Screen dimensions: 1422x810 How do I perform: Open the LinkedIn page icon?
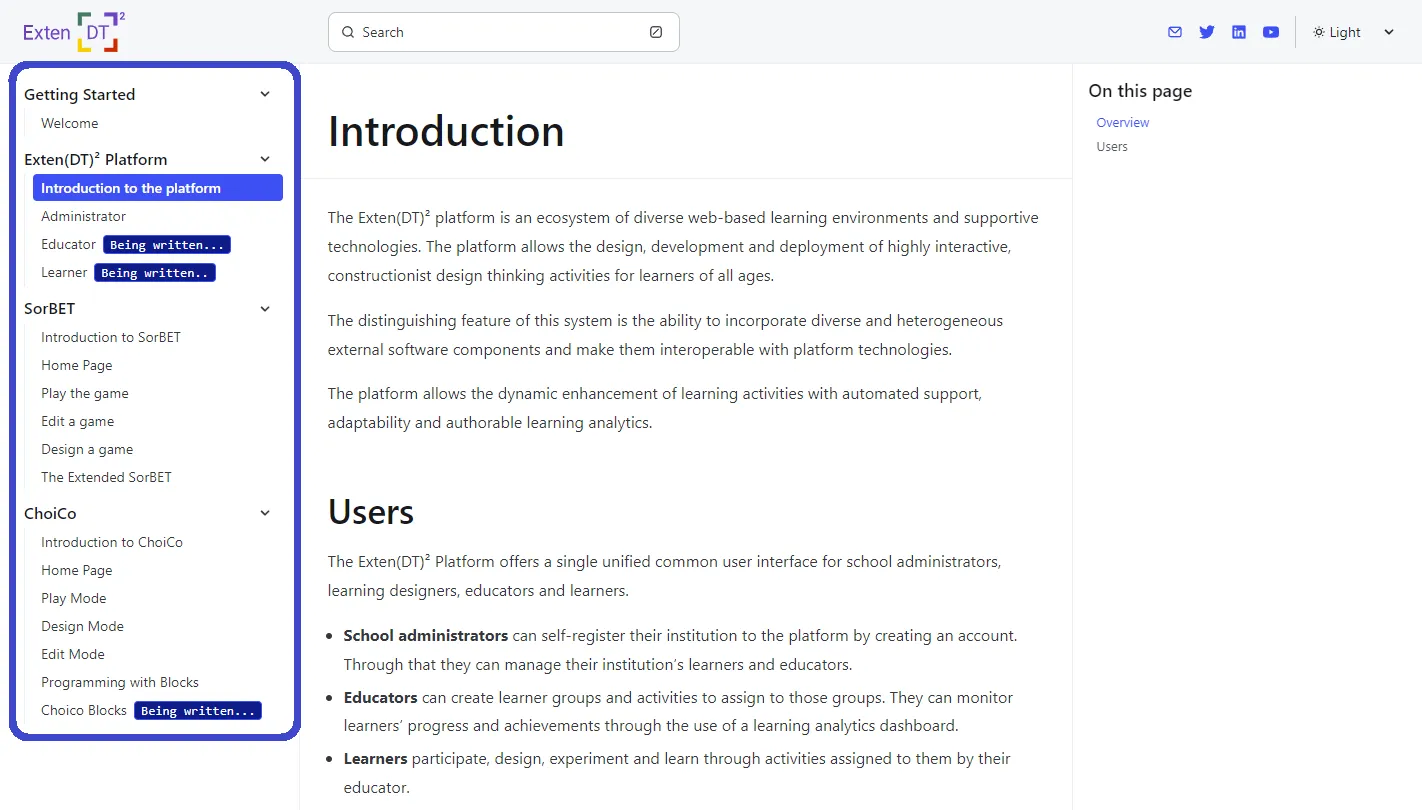(1238, 31)
